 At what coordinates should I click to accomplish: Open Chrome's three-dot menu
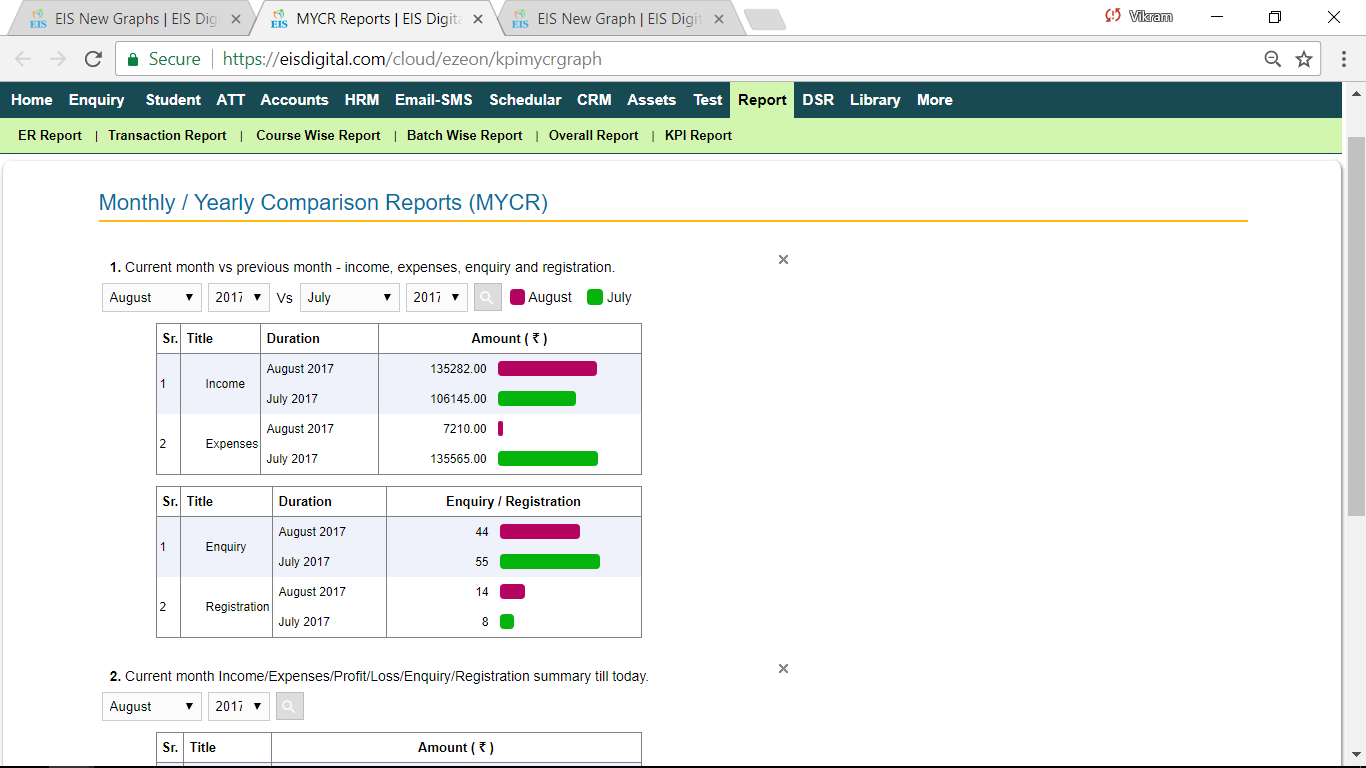[1344, 59]
